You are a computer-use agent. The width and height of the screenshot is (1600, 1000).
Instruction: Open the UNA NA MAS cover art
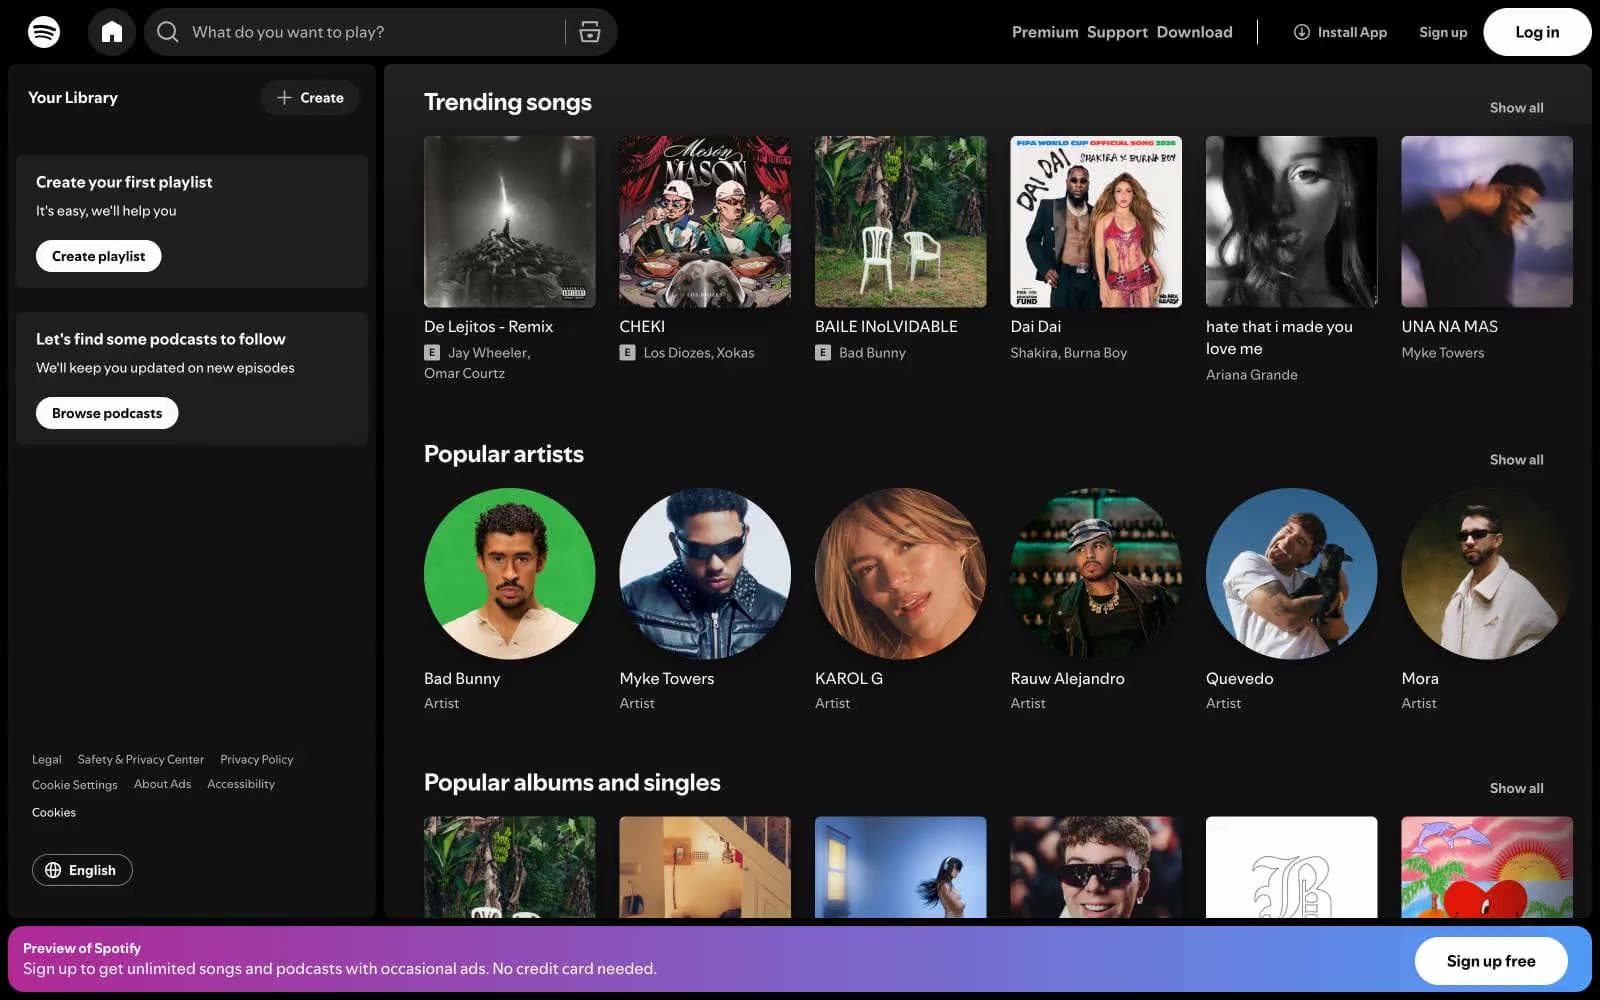tap(1487, 222)
